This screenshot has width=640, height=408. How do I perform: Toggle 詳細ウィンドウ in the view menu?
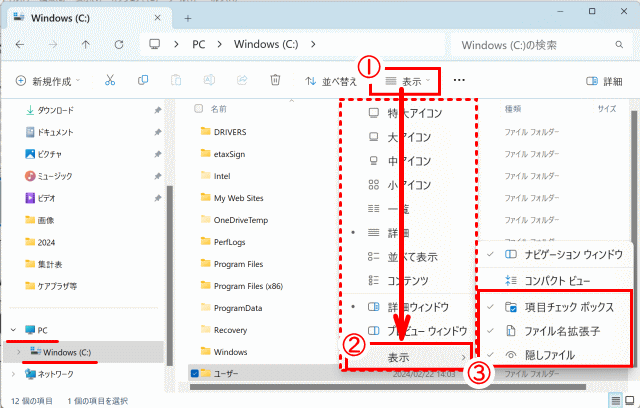[x=408, y=307]
